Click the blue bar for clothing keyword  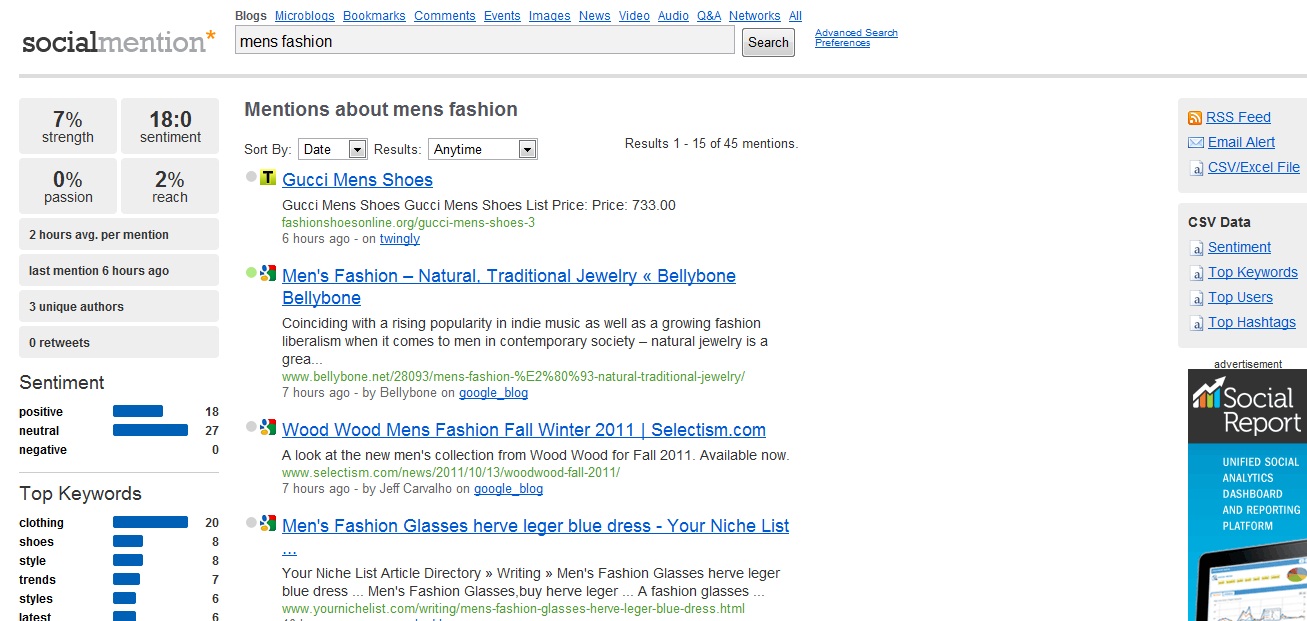[150, 522]
